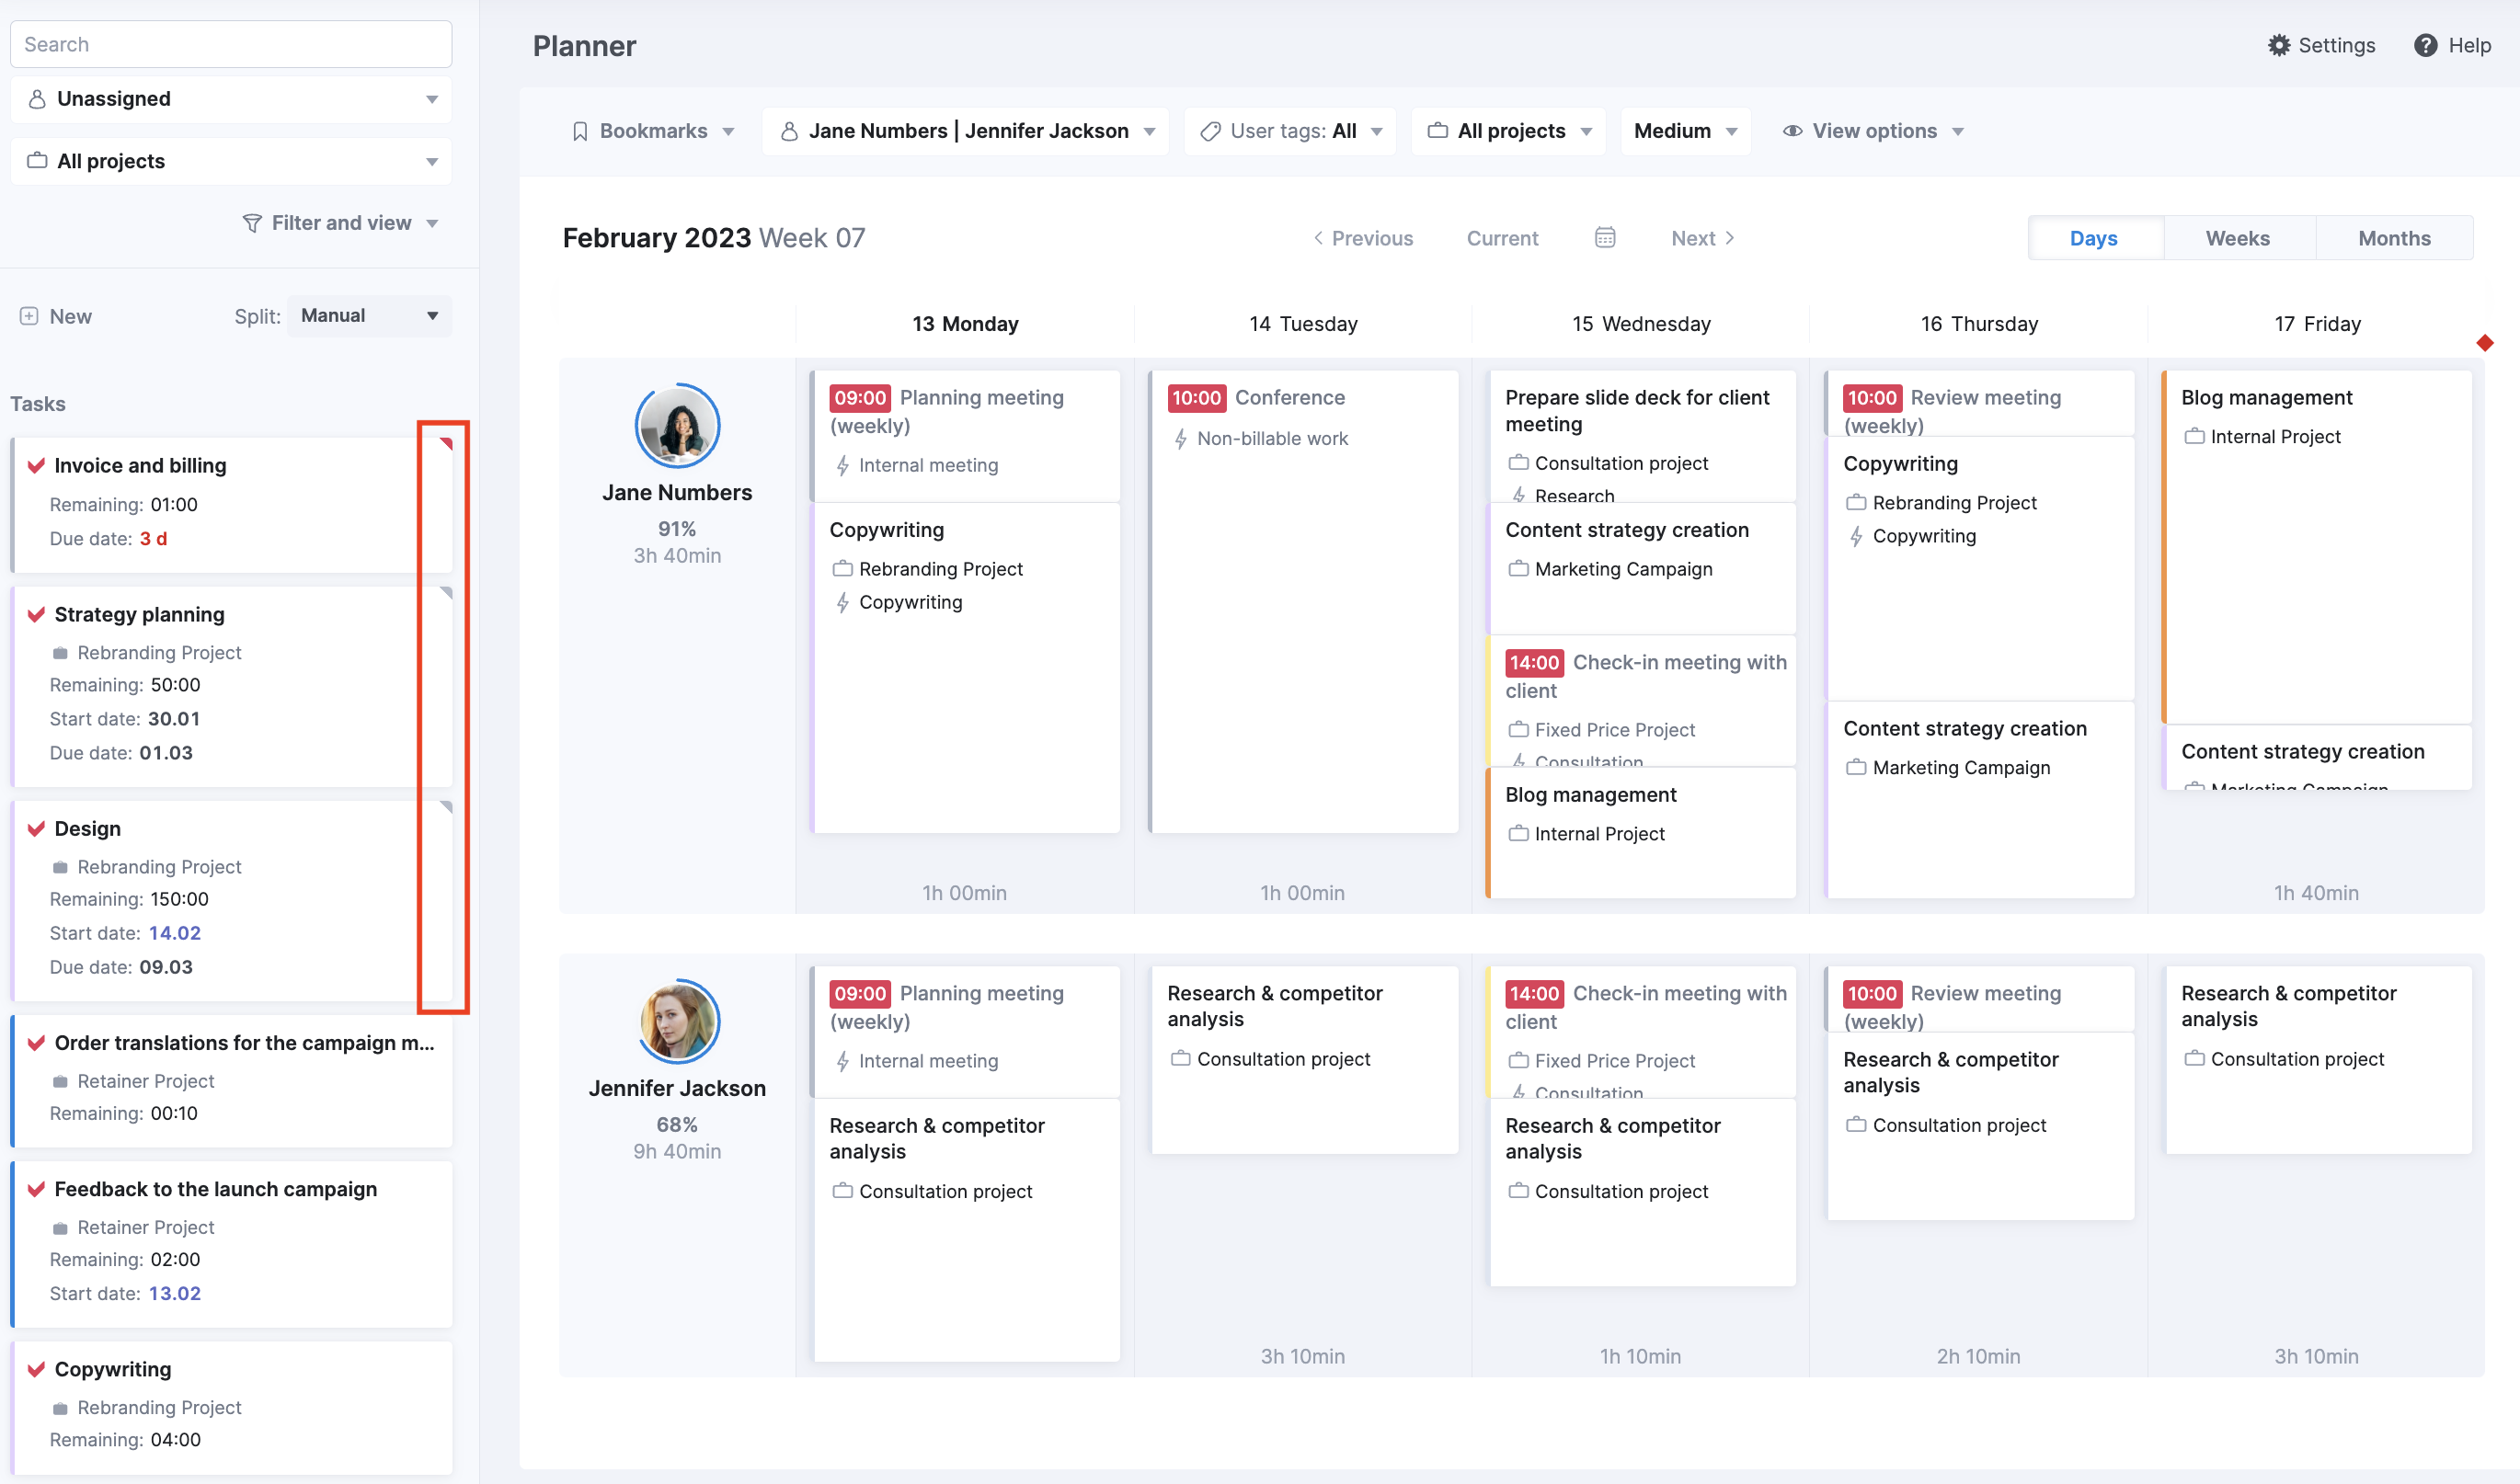Screen dimensions: 2520x1484
Task: Select the 17 Friday column header
Action: (2317, 324)
